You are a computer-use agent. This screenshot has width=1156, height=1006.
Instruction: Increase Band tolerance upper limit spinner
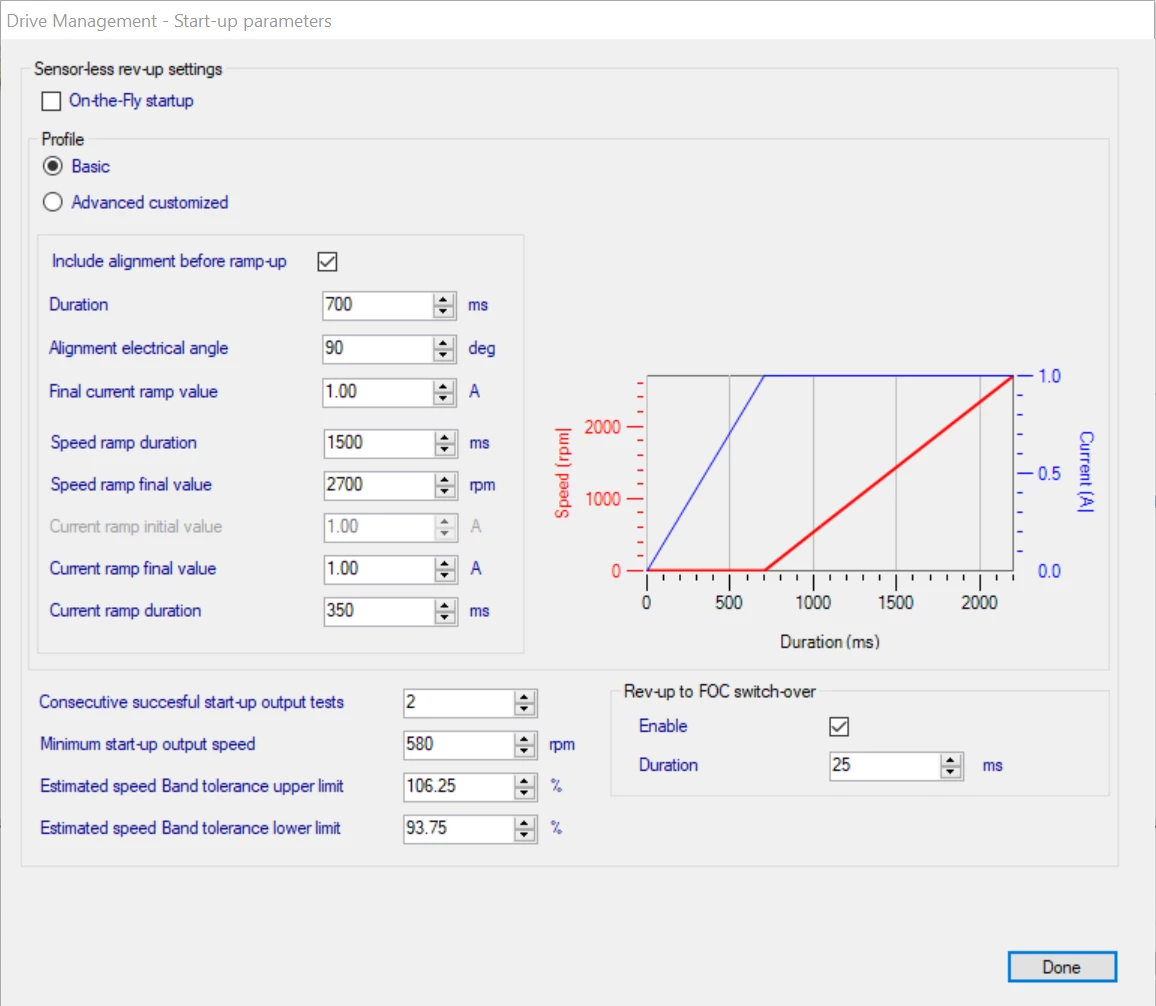pyautogui.click(x=524, y=781)
